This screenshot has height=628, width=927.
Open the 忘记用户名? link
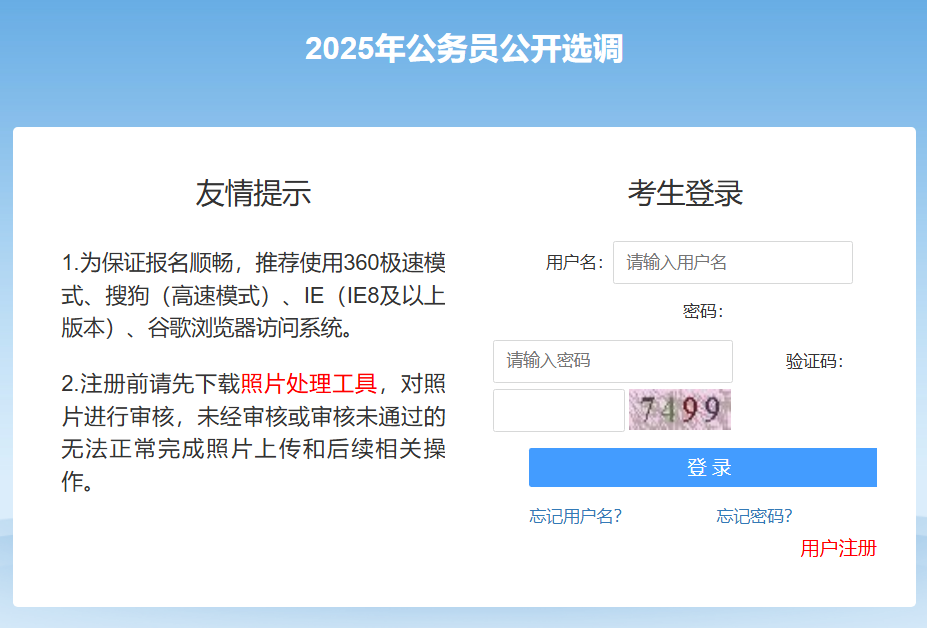(x=575, y=516)
